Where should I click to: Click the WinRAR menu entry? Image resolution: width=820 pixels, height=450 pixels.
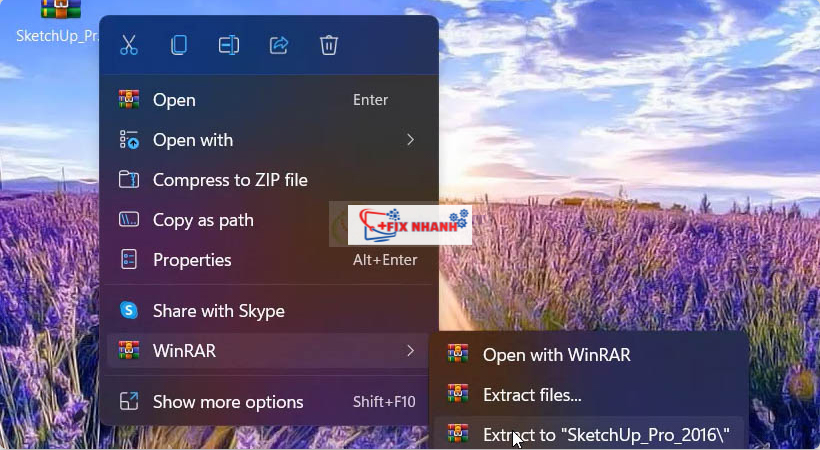pos(268,351)
